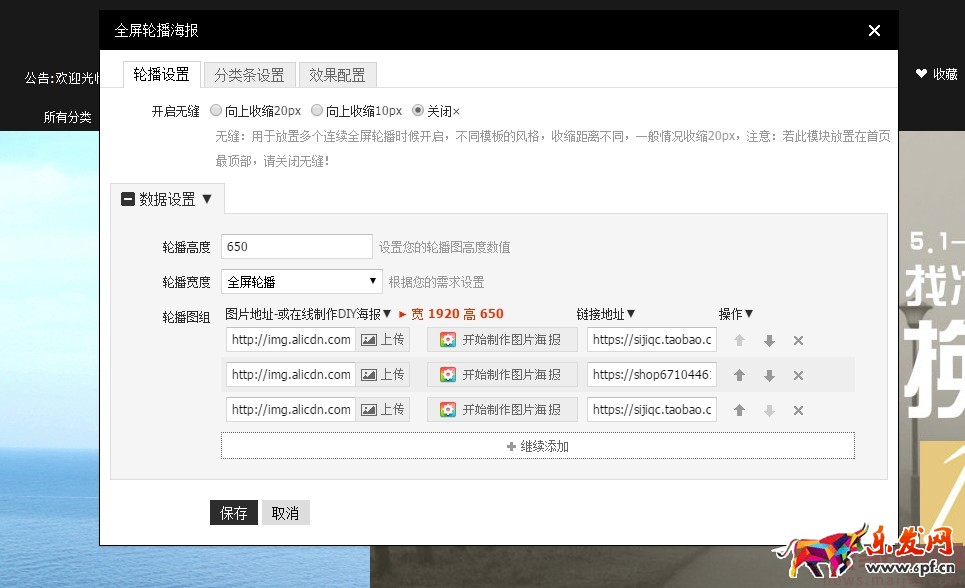Click 继续添加 to add another carousel image
965x588 pixels.
click(537, 445)
